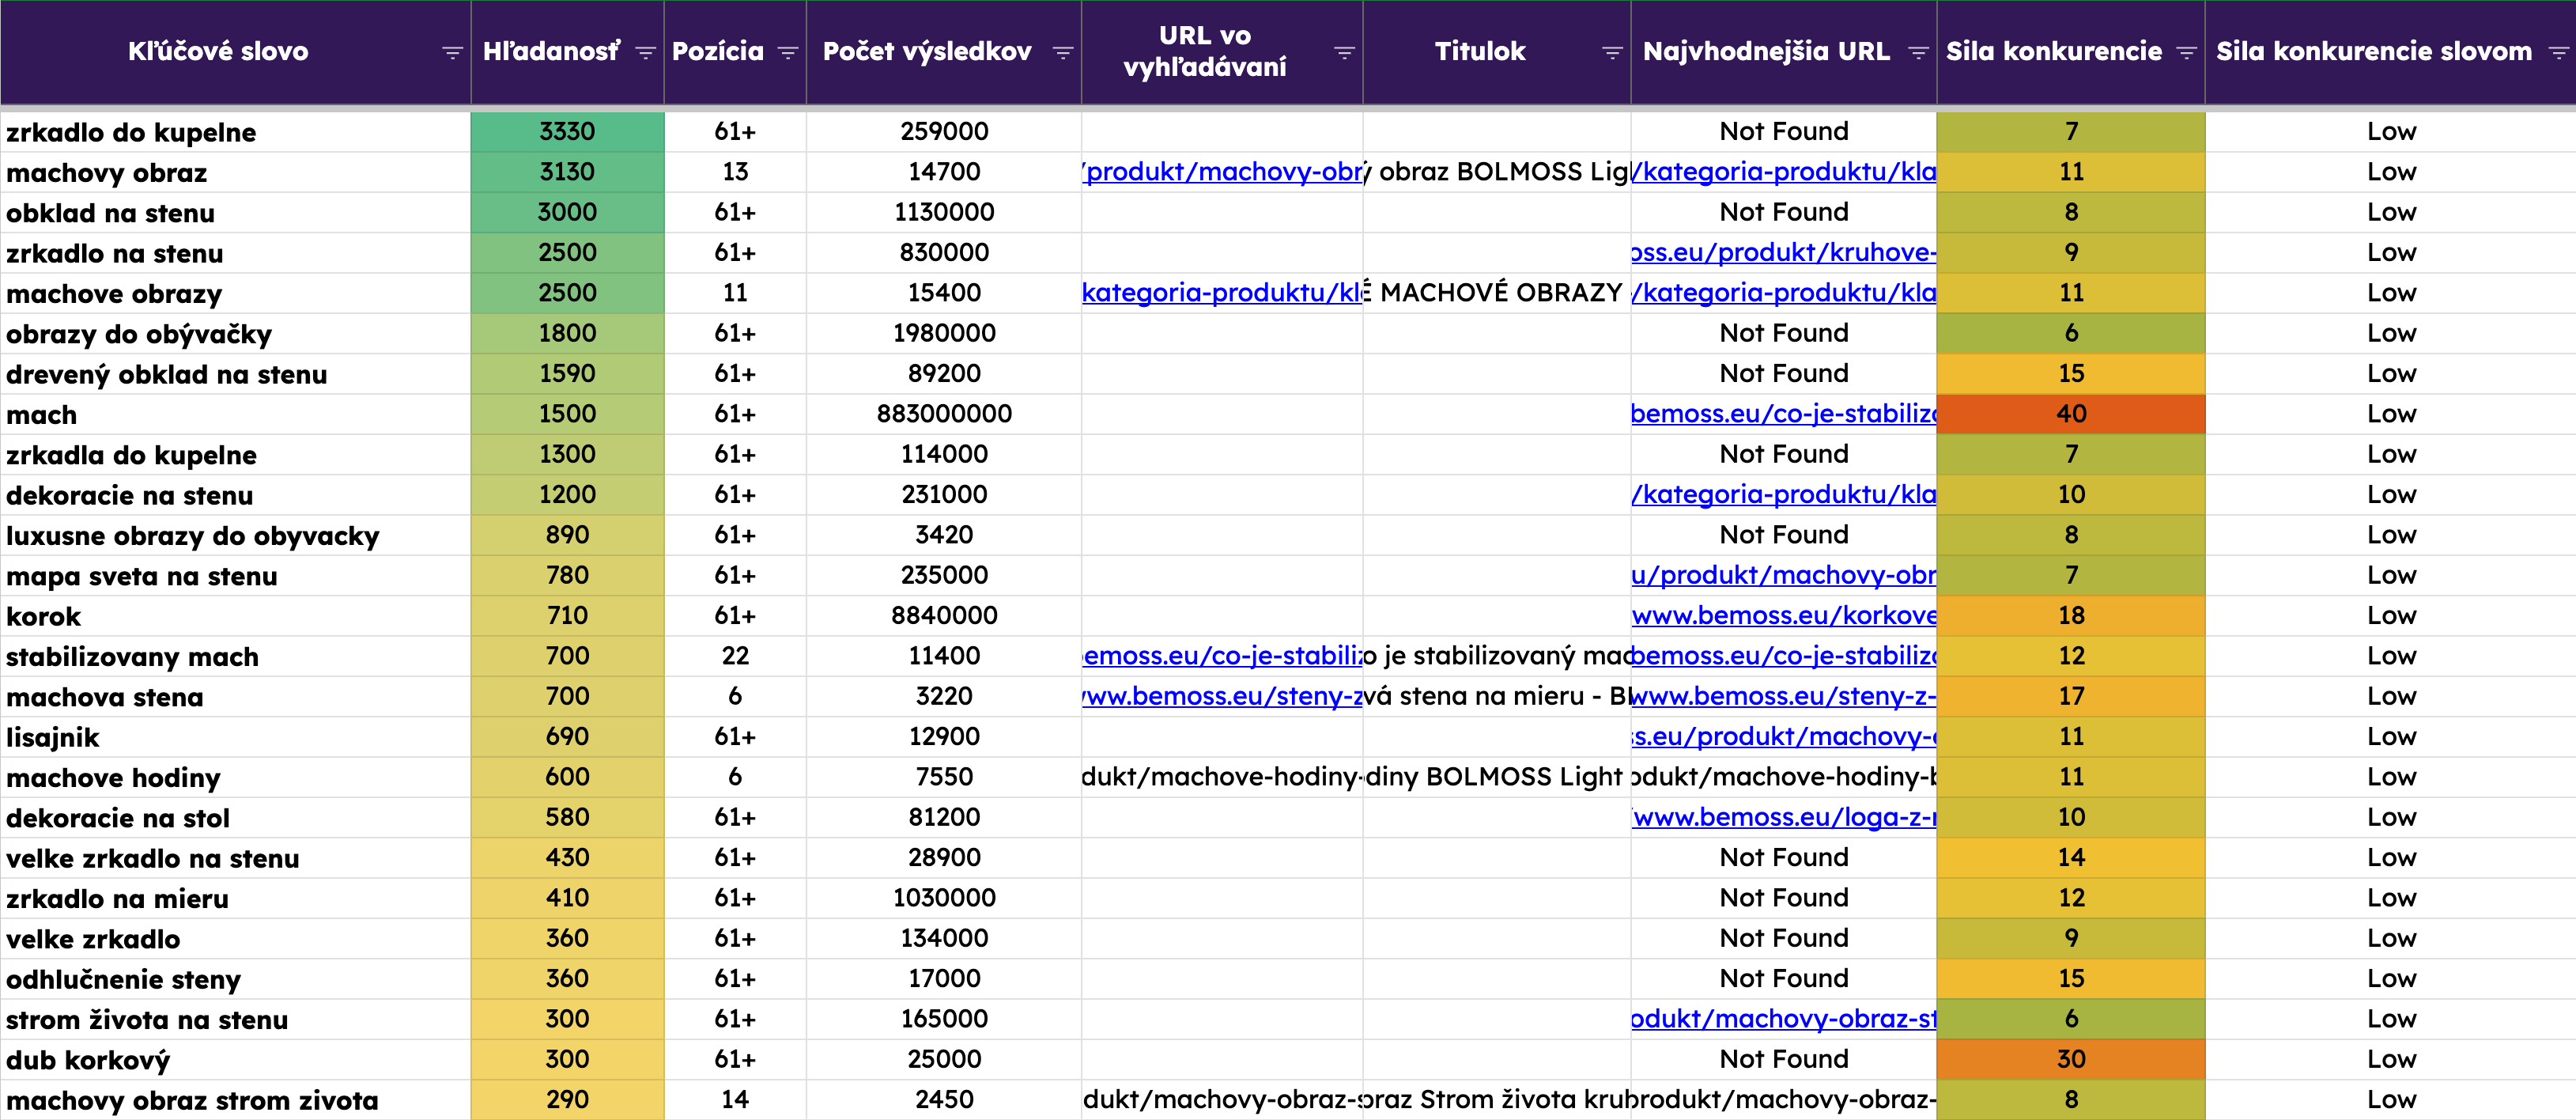
Task: Open best URL link in dekoracie na stol row
Action: click(1784, 817)
